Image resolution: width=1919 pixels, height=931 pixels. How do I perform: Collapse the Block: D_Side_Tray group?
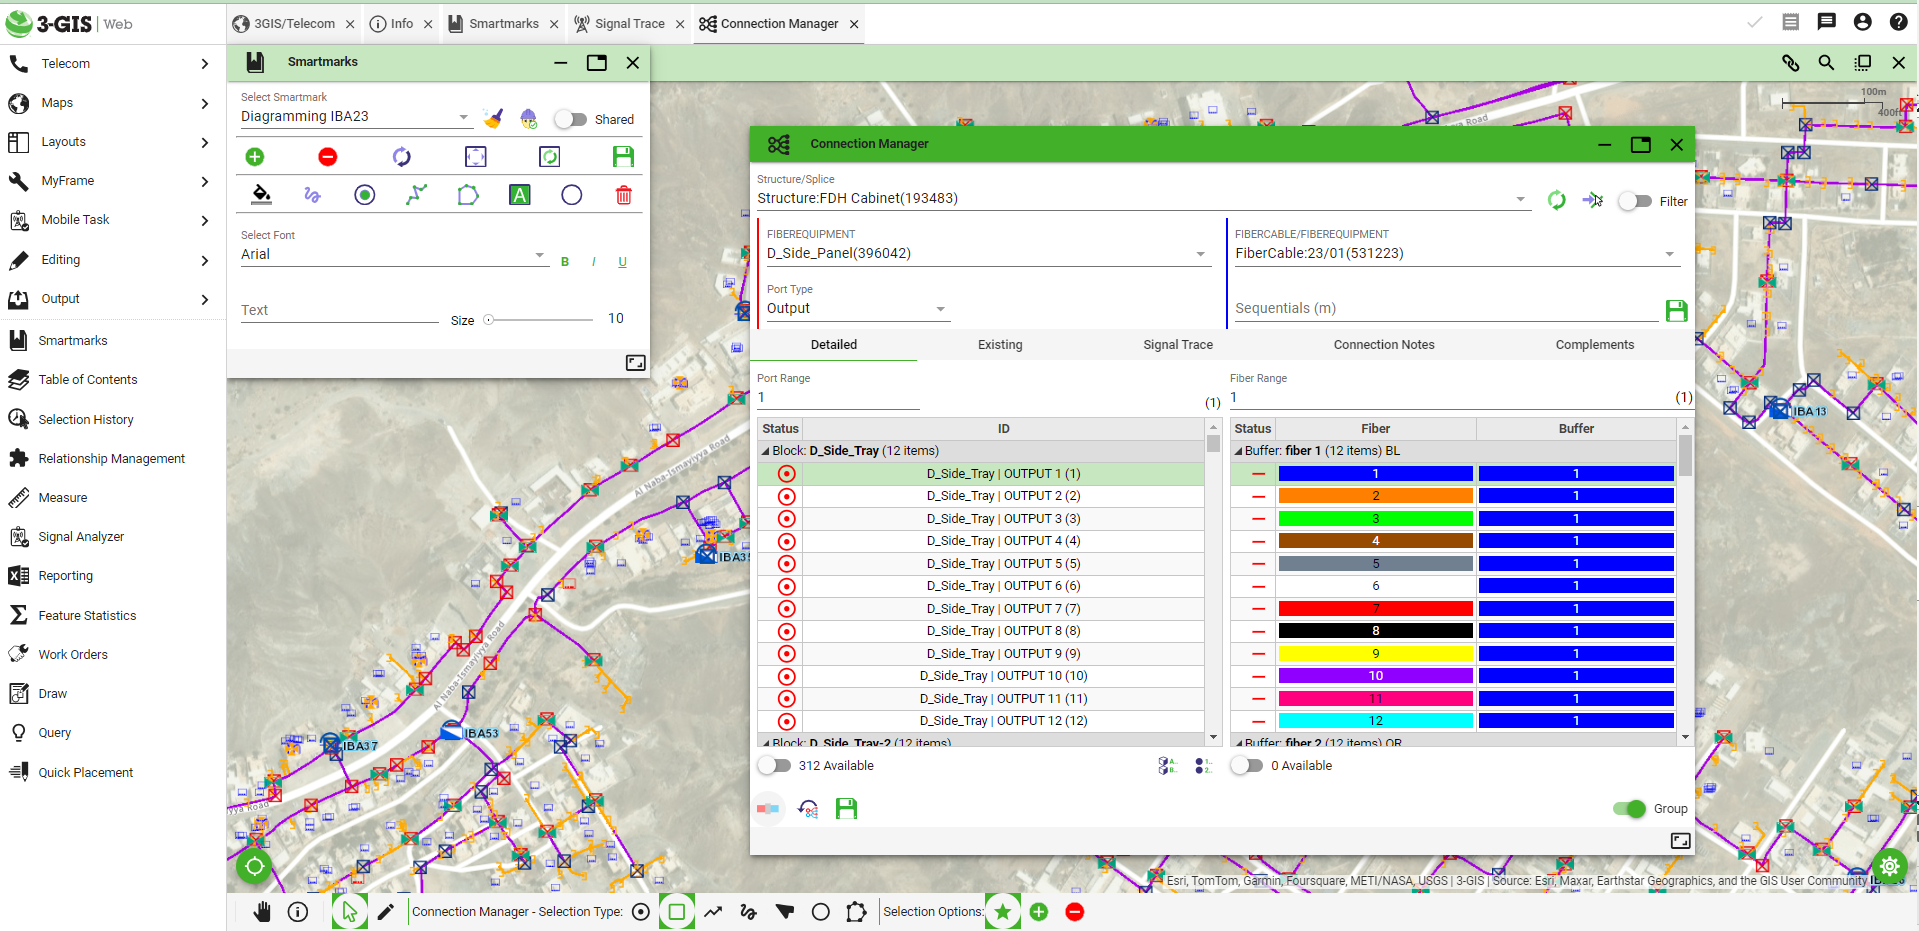coord(766,450)
